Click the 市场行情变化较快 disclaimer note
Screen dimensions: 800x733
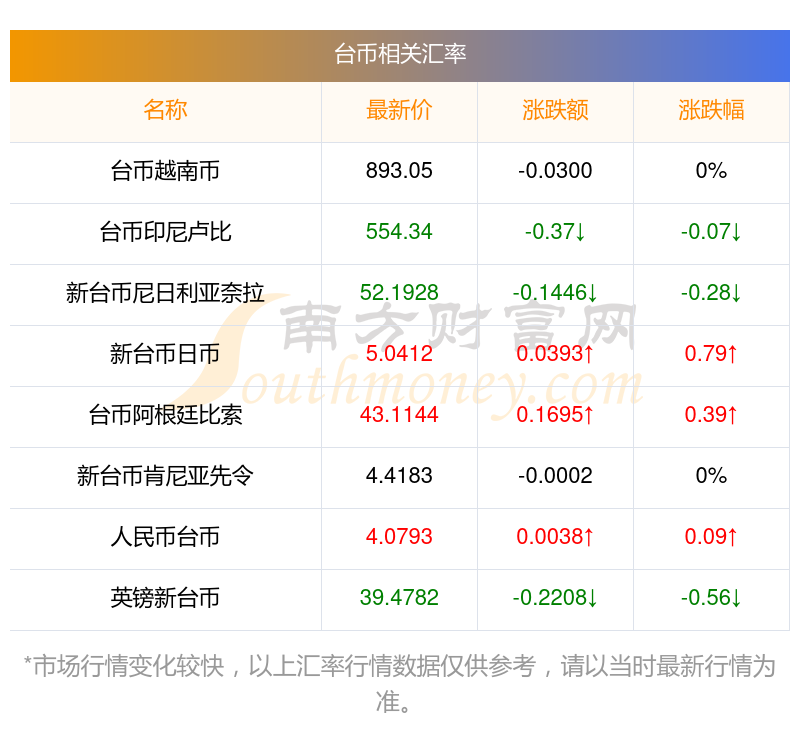400,684
